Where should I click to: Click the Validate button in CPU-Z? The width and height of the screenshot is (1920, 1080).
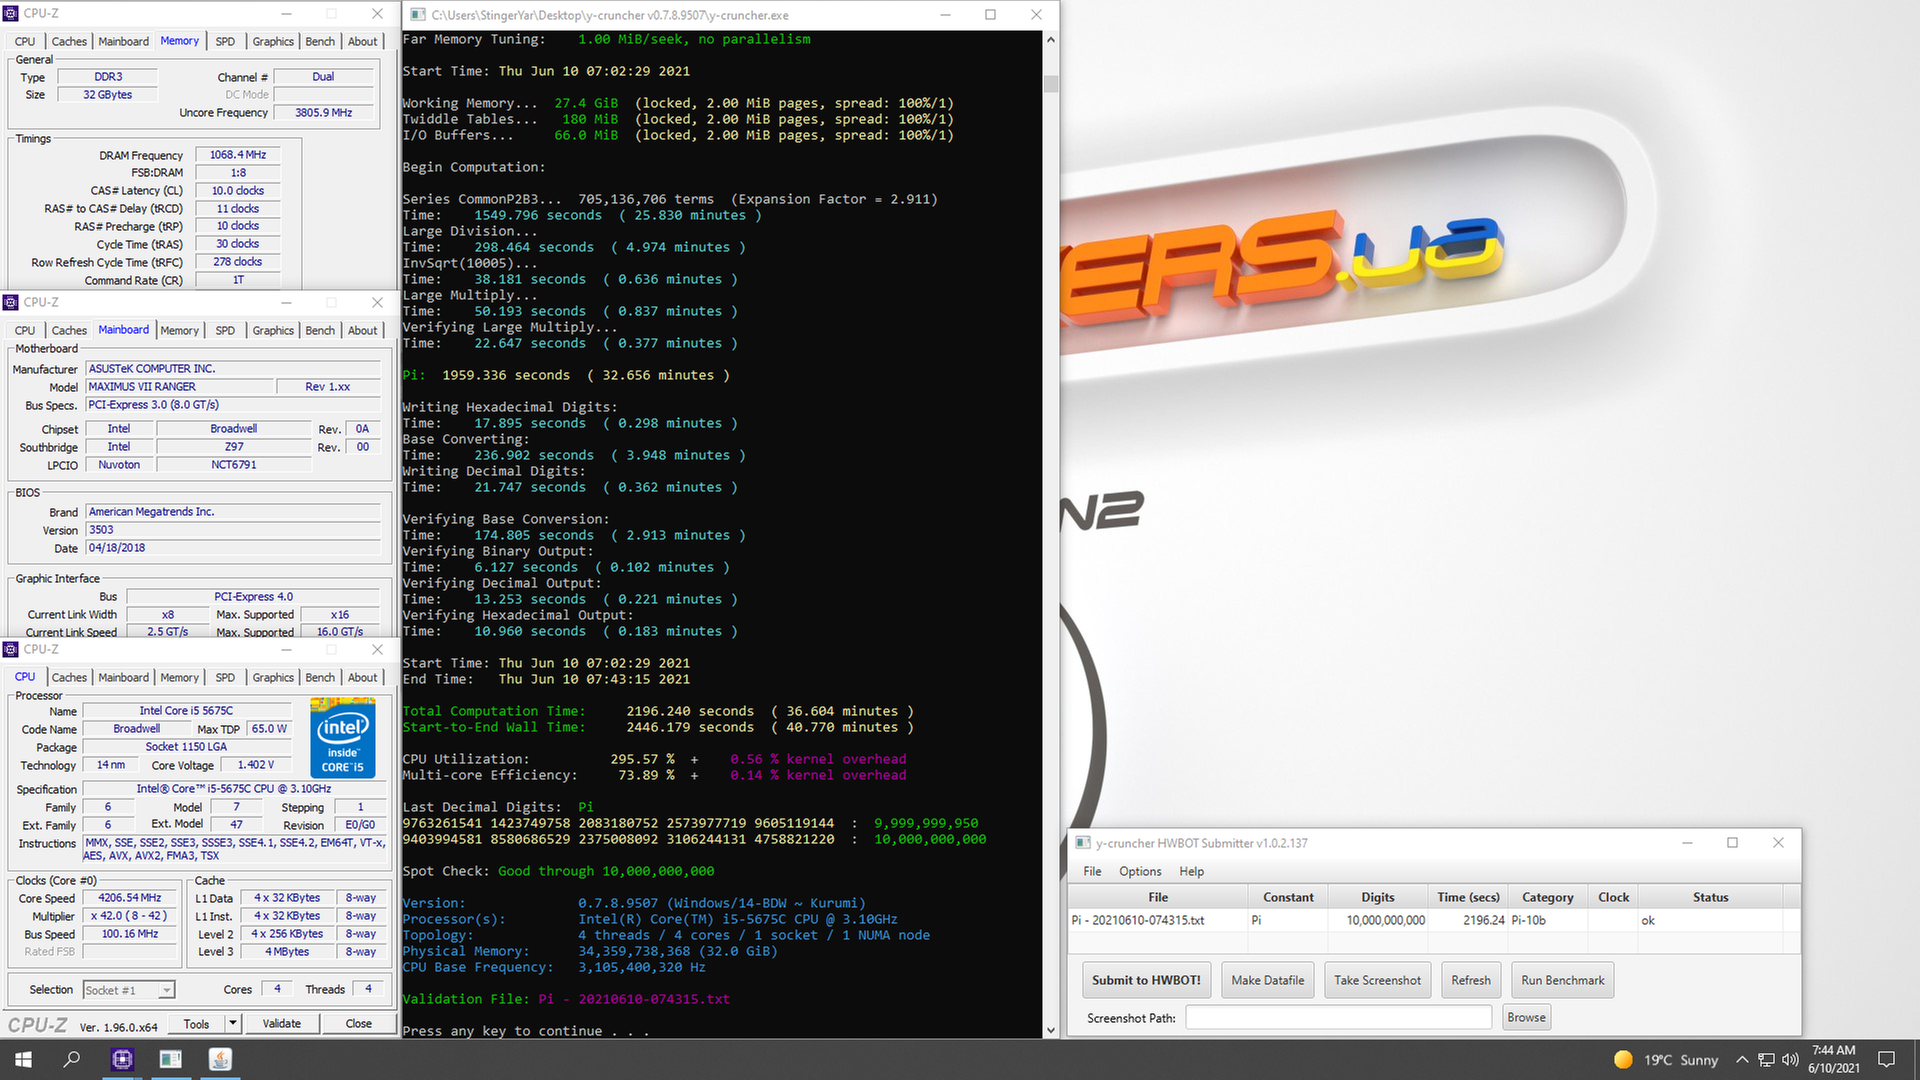281,1023
